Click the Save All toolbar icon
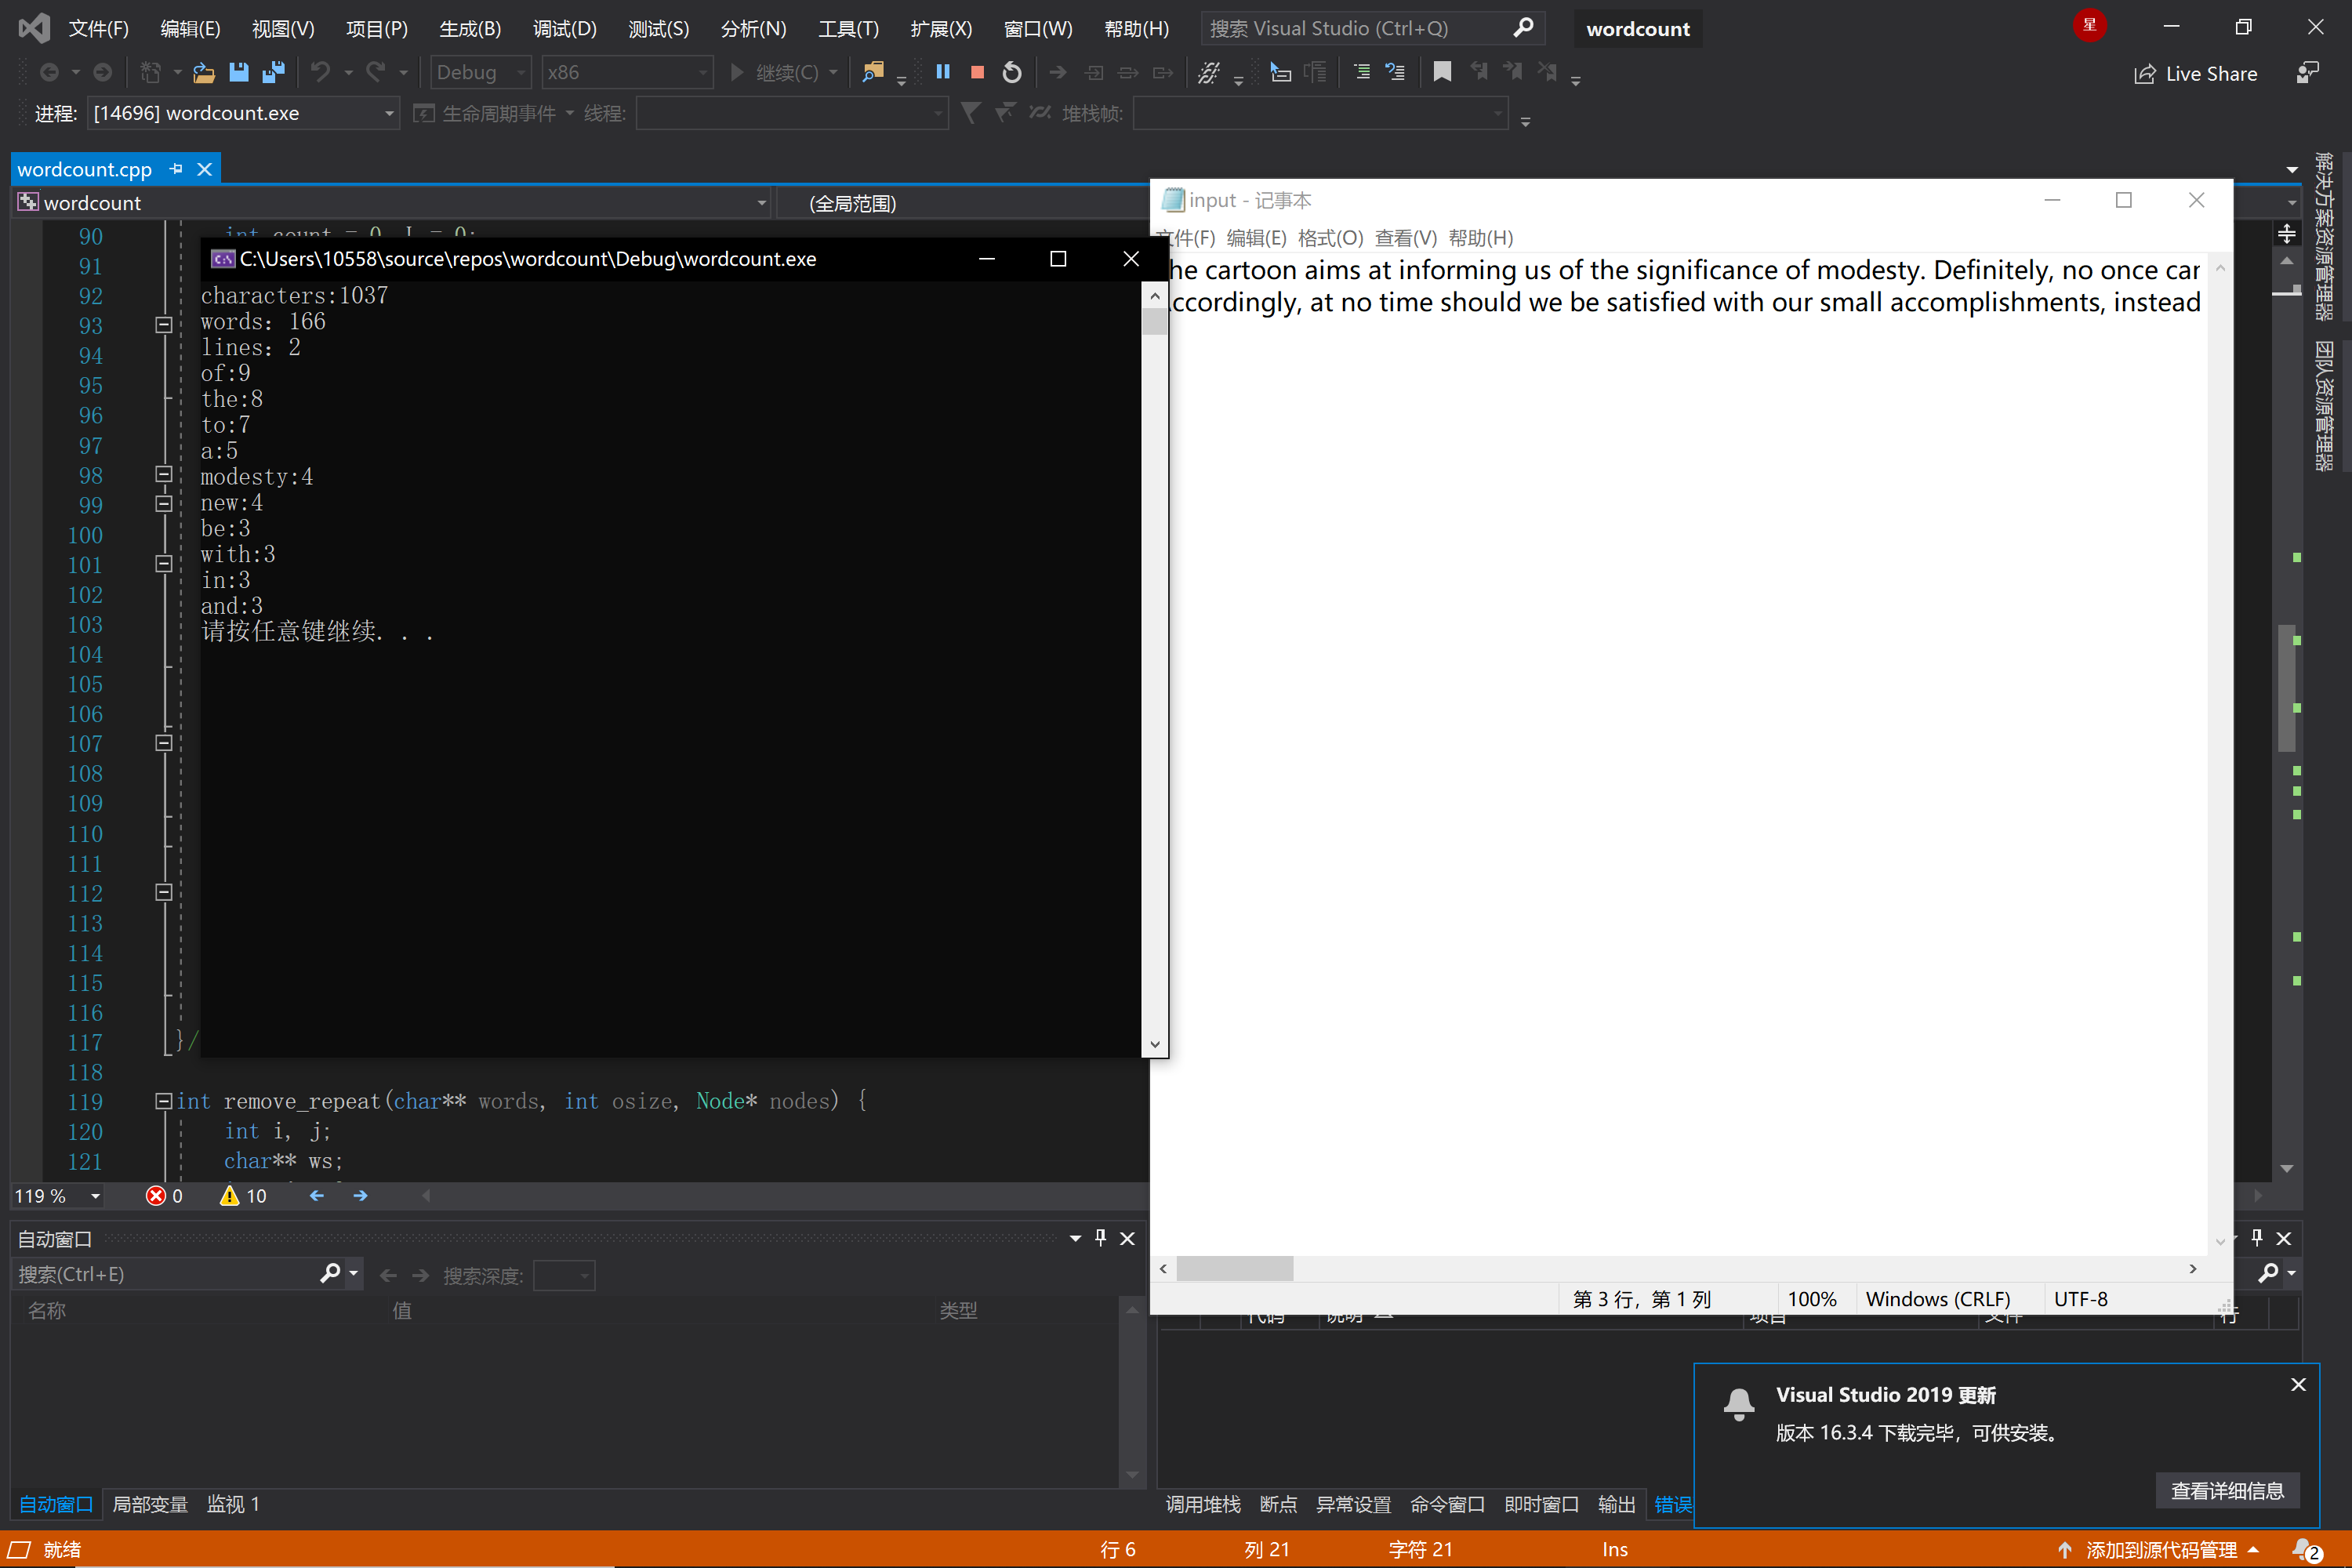 pyautogui.click(x=272, y=72)
